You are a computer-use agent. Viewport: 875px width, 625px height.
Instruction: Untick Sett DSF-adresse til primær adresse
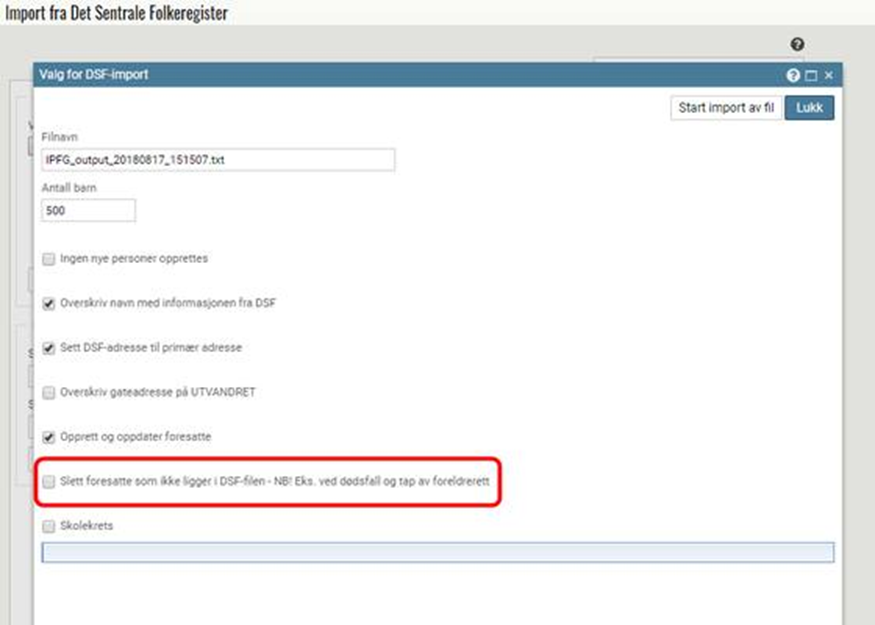49,348
